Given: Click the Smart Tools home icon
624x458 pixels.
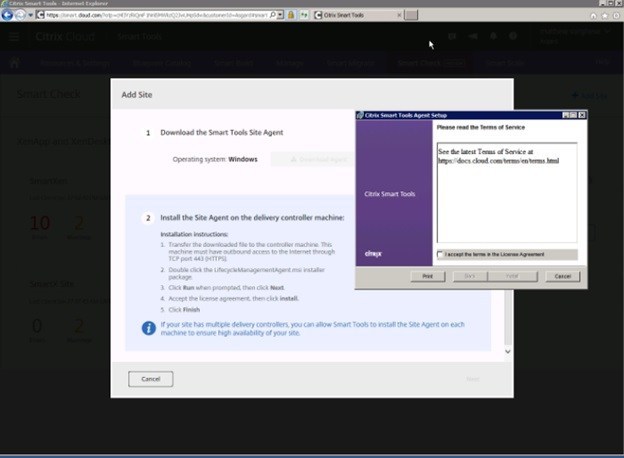Looking at the screenshot, I should coord(15,62).
